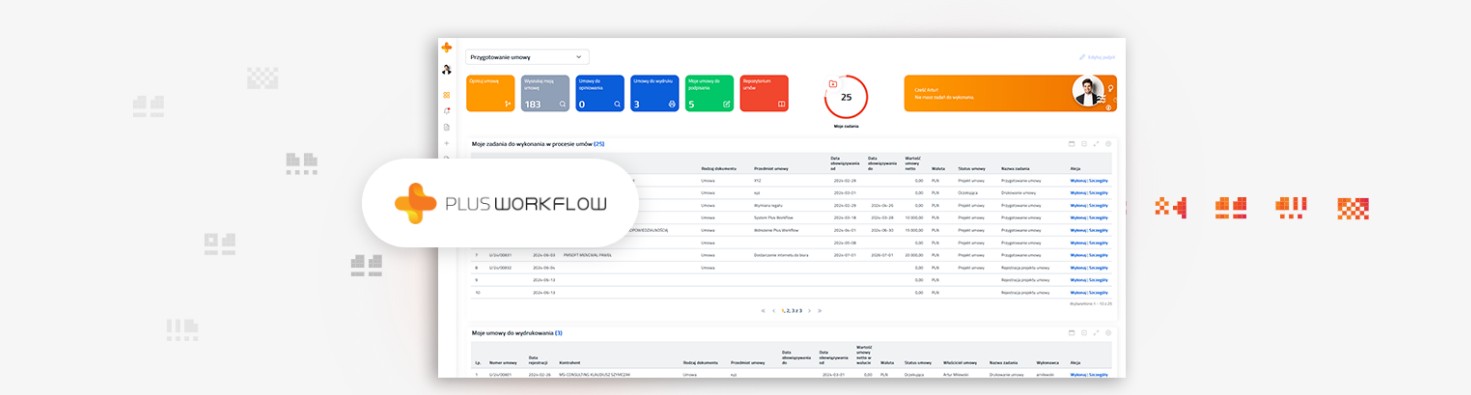Open the green Moje umowy do podpisania tile

tap(709, 93)
